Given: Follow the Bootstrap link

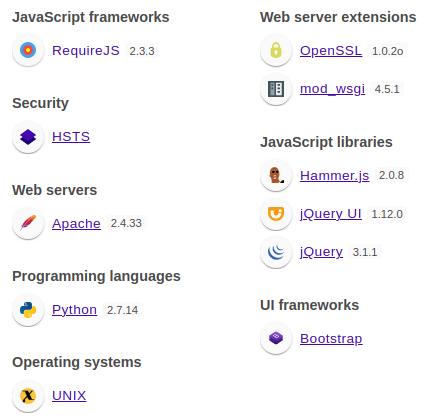Looking at the screenshot, I should click(x=331, y=339).
